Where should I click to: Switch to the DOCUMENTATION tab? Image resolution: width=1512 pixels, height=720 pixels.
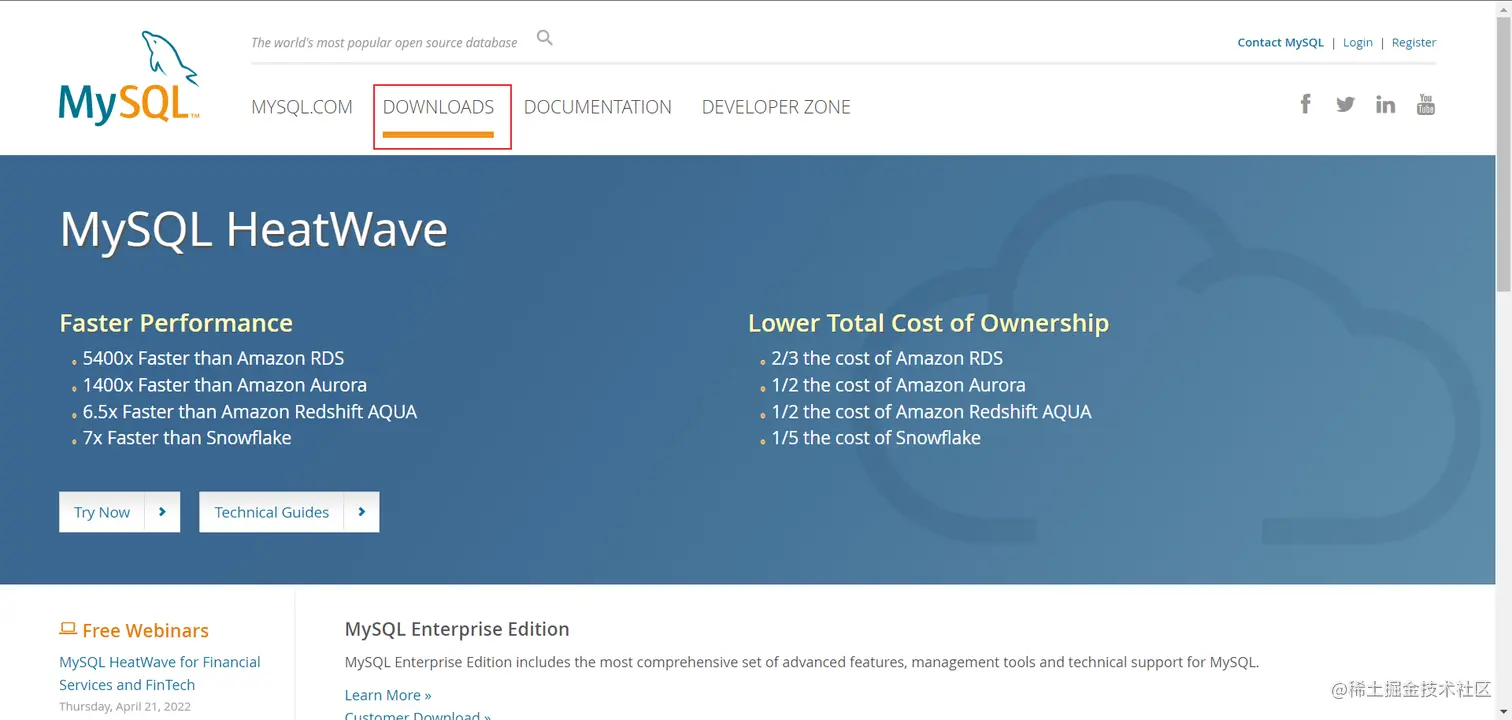598,107
